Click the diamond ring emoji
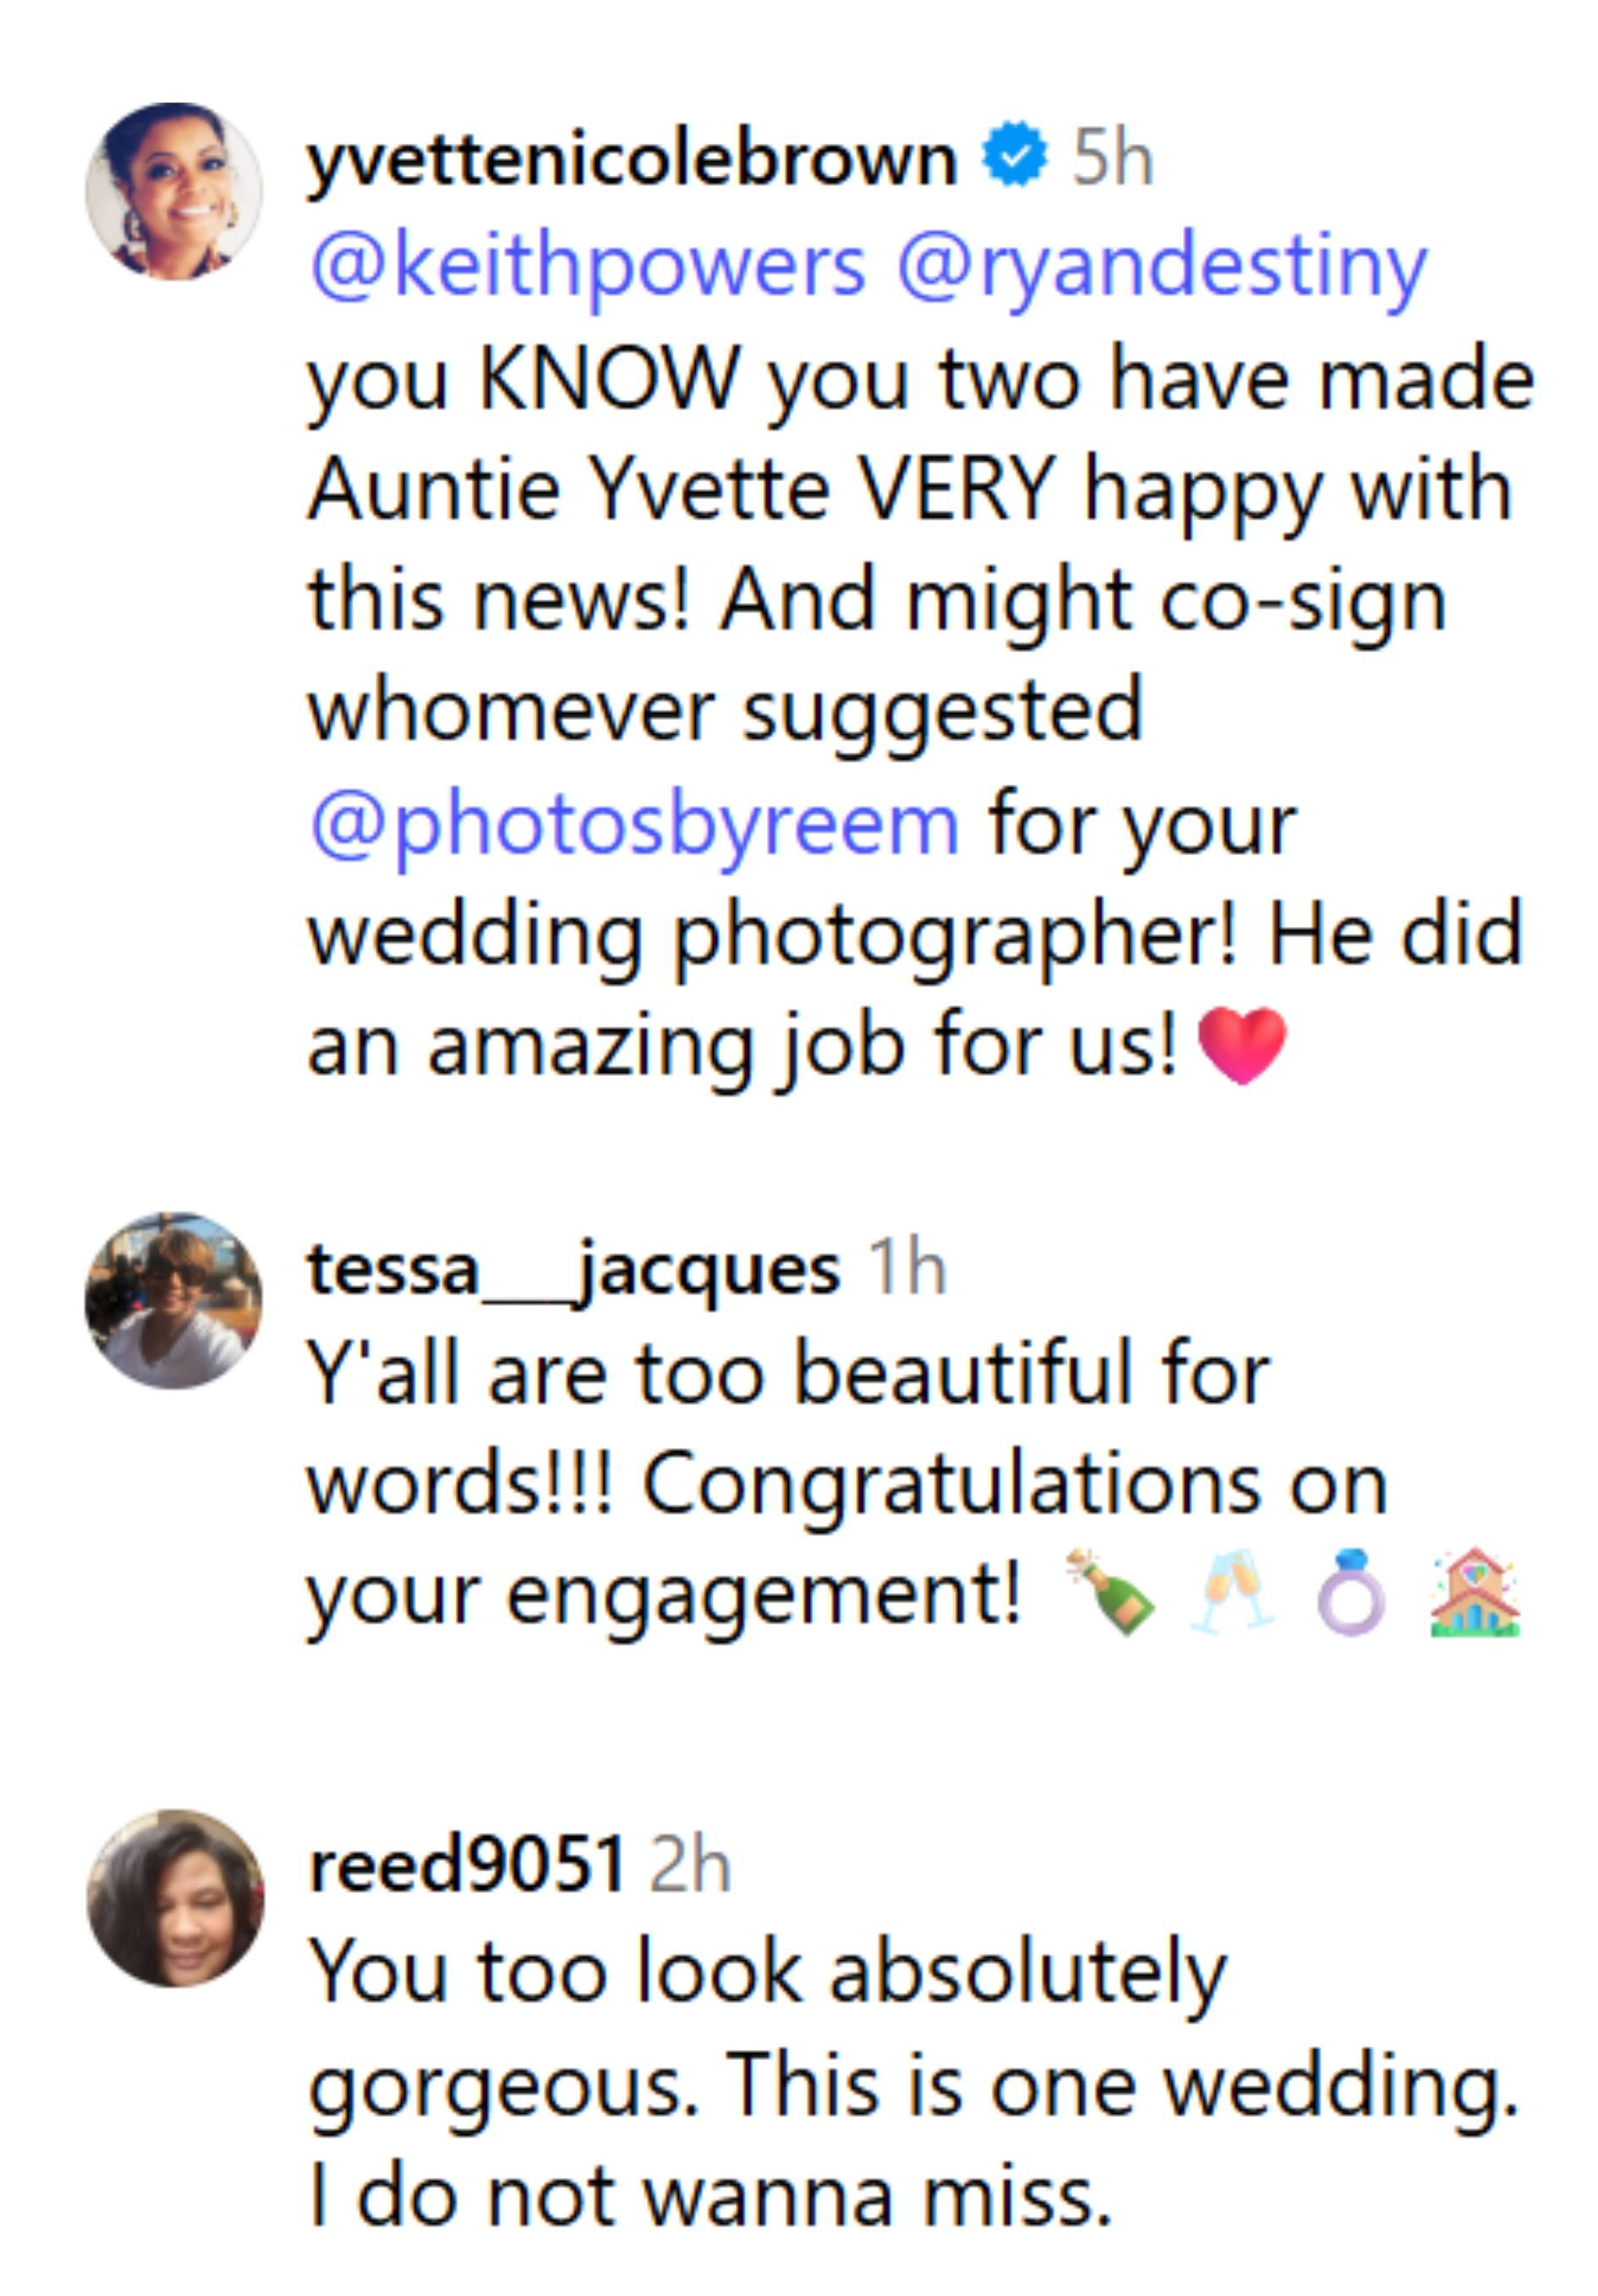Image resolution: width=1598 pixels, height=2296 pixels. pos(1351,1592)
